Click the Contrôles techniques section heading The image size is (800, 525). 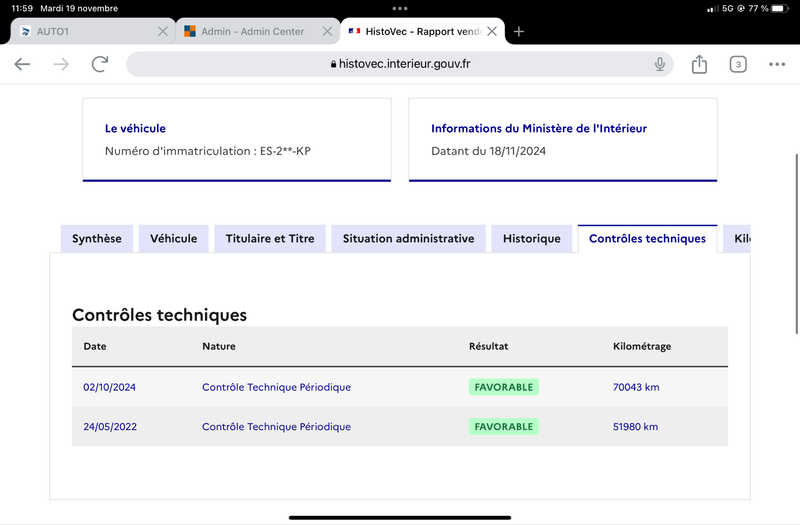click(159, 315)
